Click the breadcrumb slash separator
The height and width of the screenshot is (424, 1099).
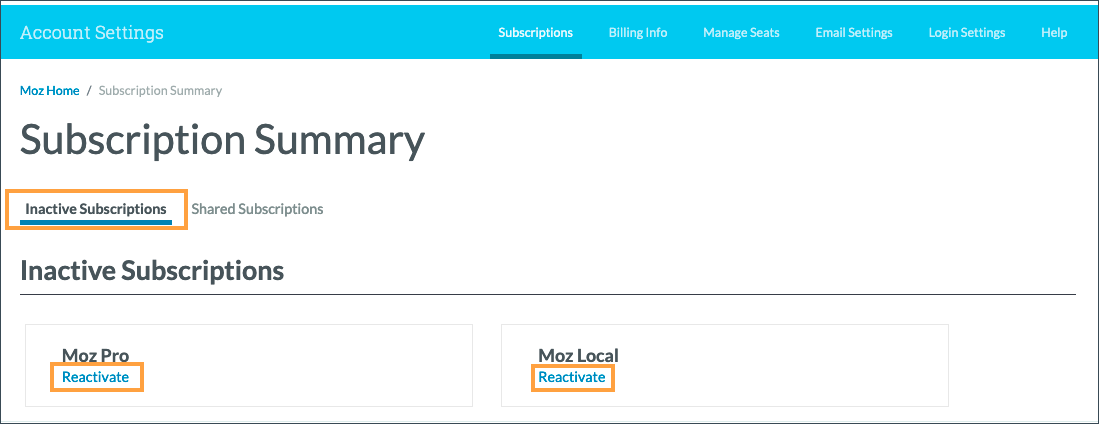click(x=89, y=90)
